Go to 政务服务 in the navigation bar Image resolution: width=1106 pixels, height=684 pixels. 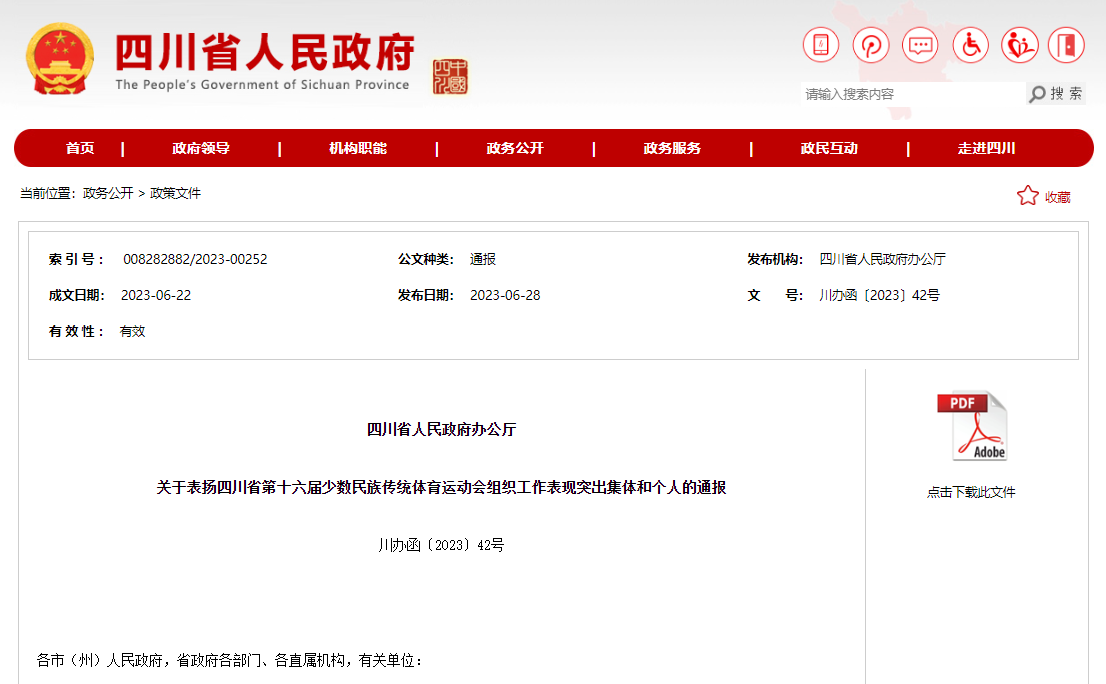(x=672, y=148)
